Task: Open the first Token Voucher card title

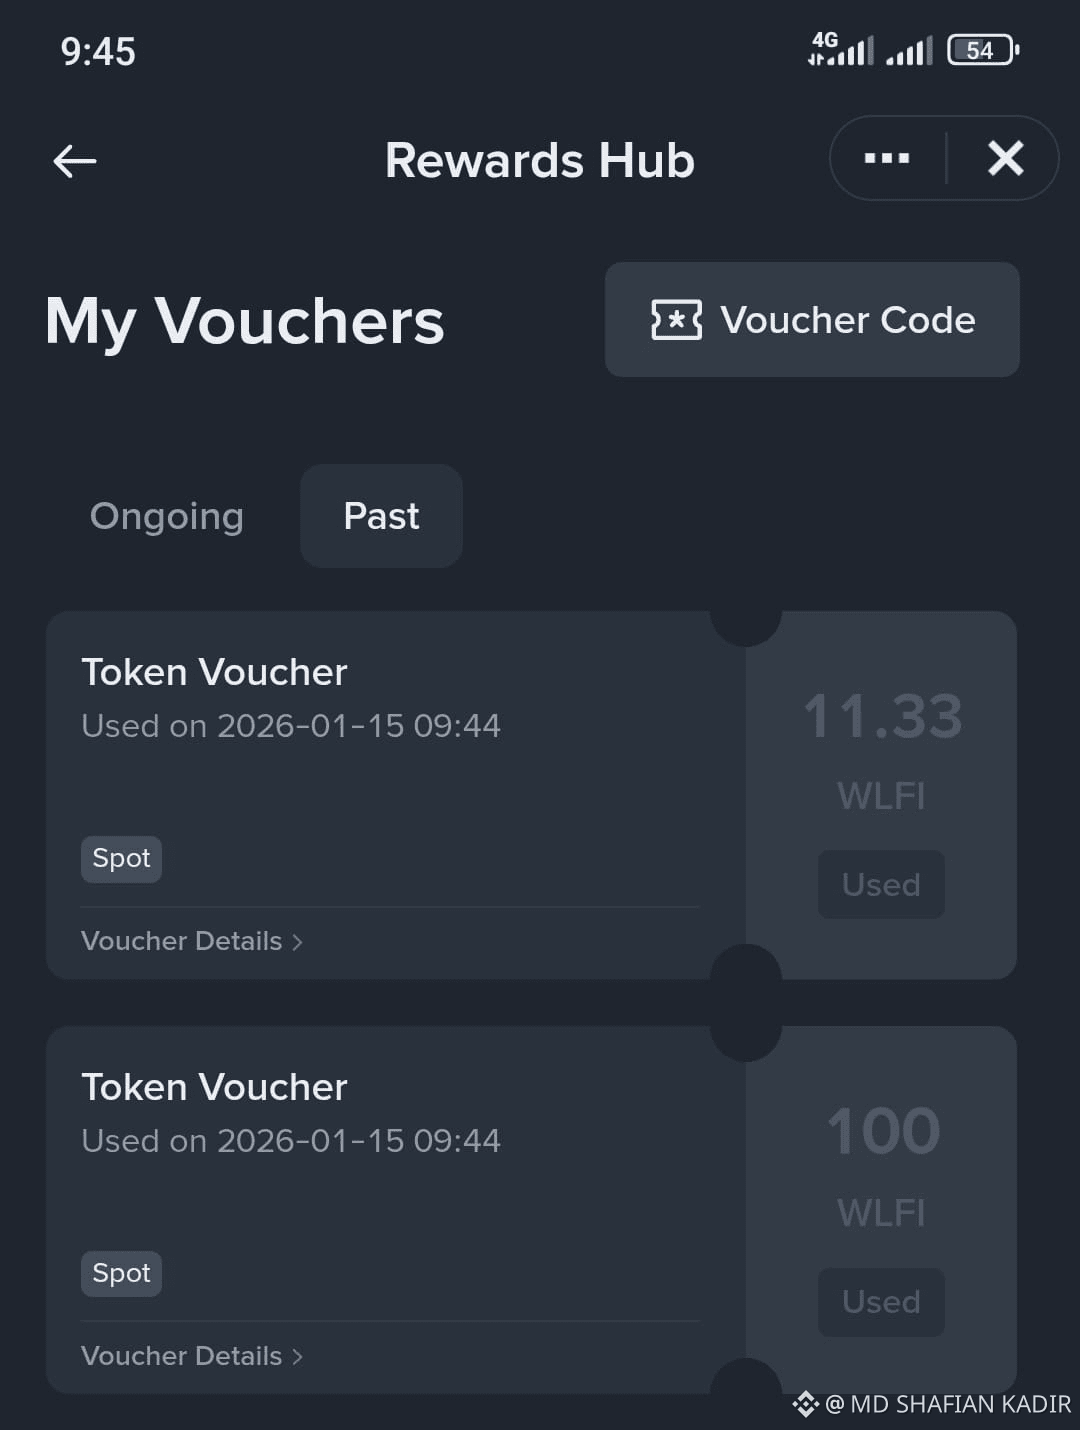Action: coord(214,672)
